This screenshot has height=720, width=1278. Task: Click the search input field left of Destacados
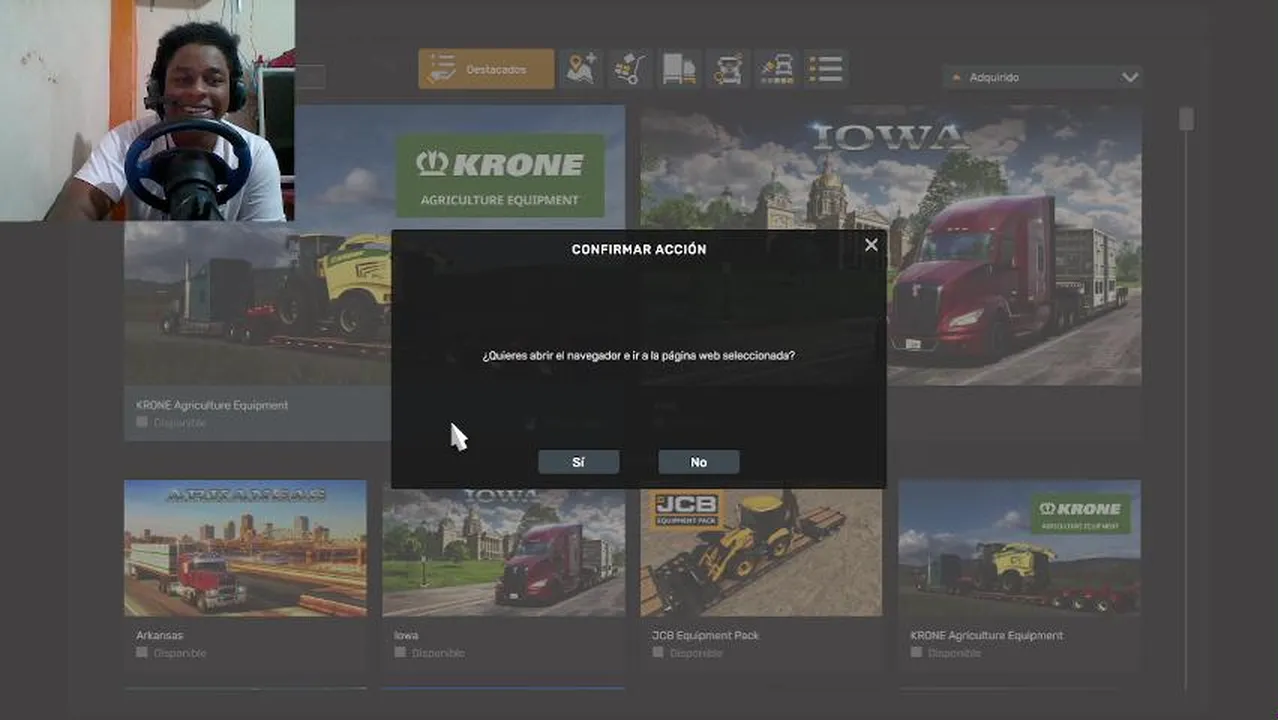(310, 77)
